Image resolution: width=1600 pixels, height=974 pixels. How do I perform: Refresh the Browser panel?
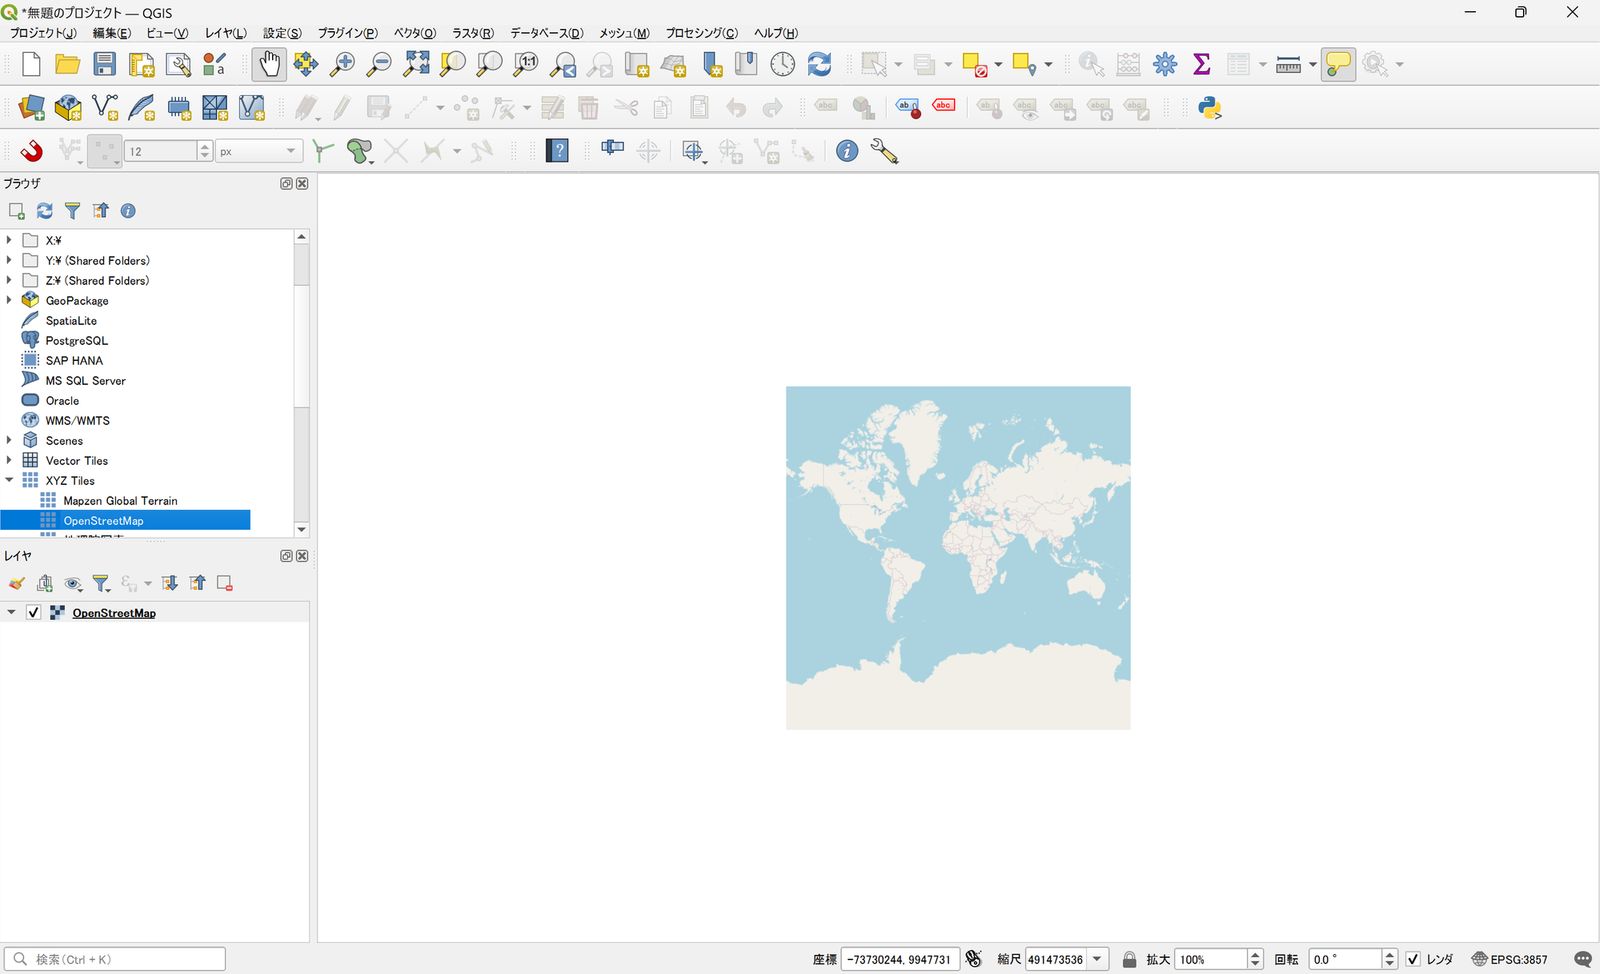tap(45, 211)
